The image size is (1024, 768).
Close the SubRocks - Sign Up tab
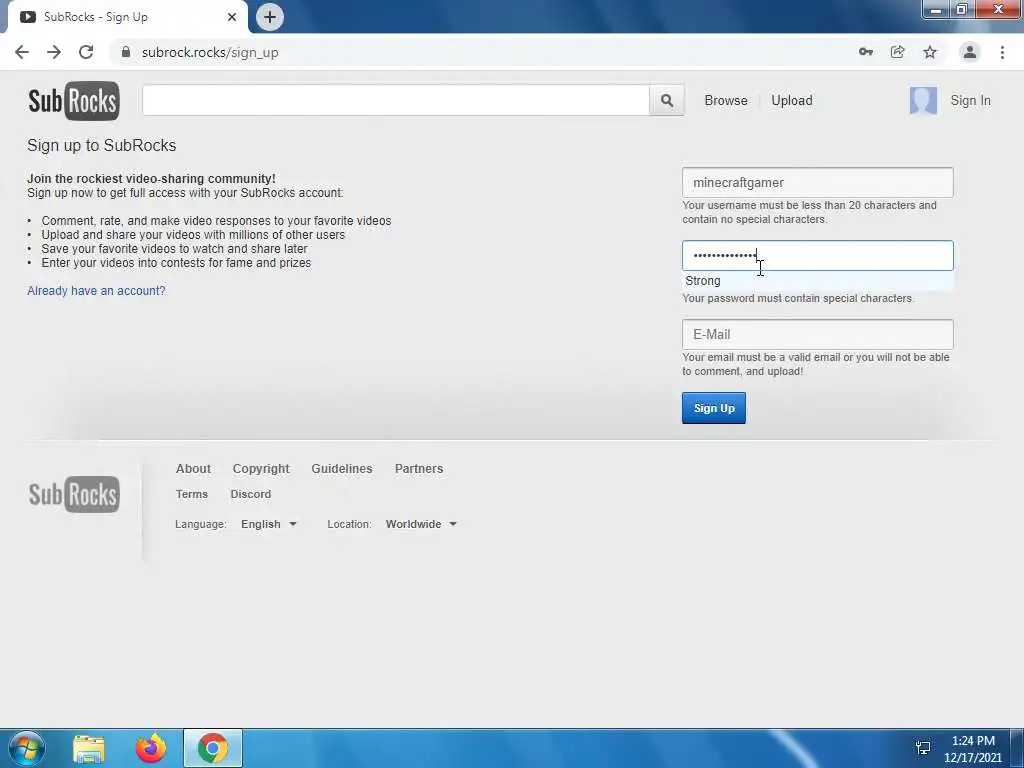click(x=232, y=17)
